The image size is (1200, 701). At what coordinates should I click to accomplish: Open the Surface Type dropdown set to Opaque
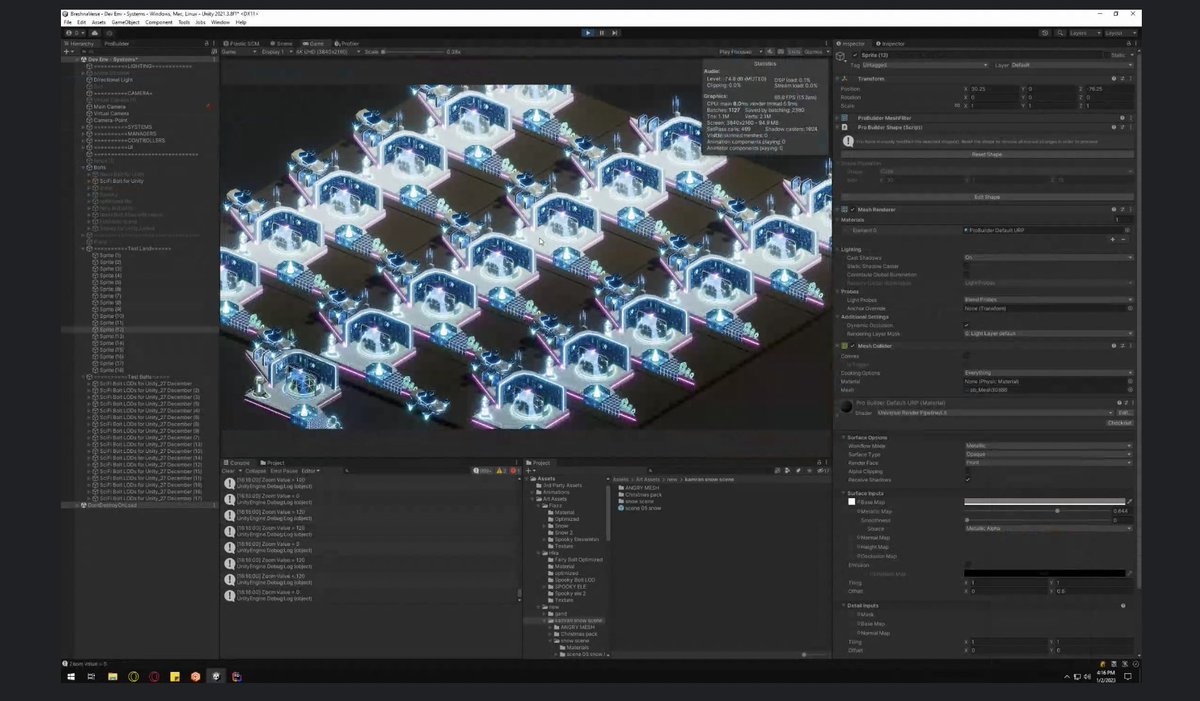(x=1048, y=454)
